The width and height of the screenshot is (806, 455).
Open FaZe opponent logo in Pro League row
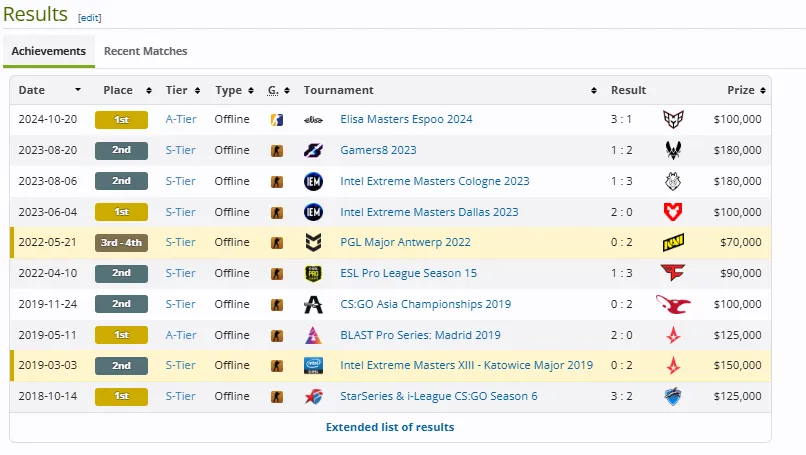click(673, 272)
